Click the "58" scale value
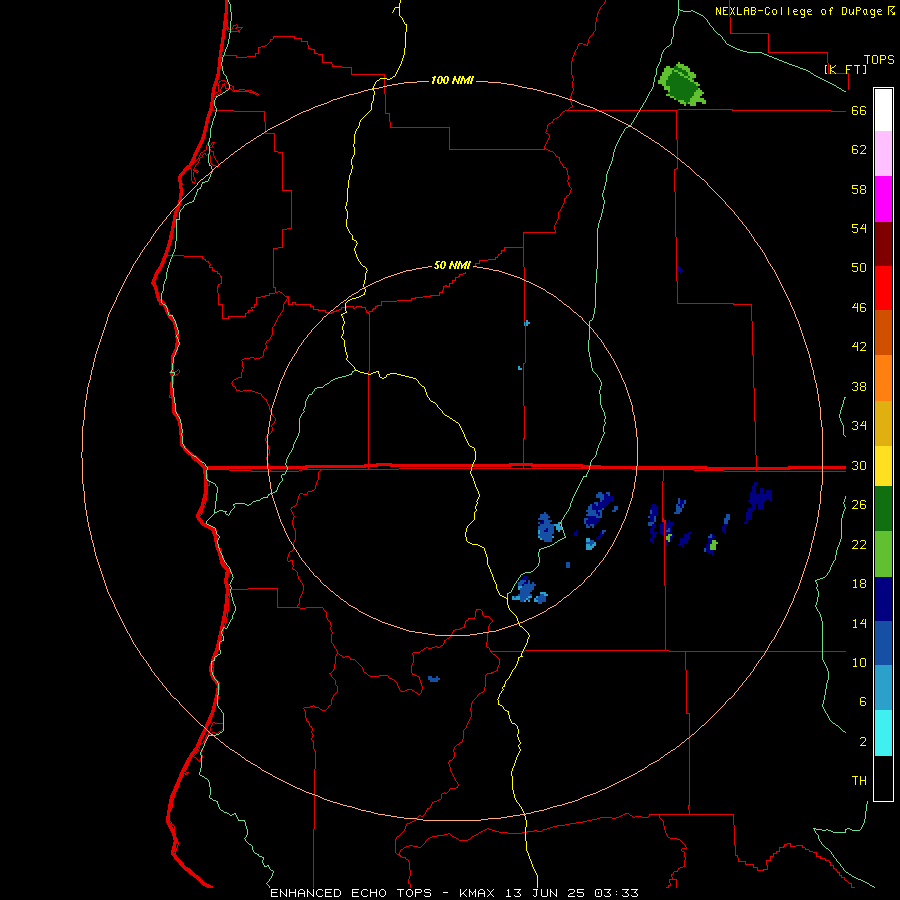The width and height of the screenshot is (900, 900). [x=859, y=189]
